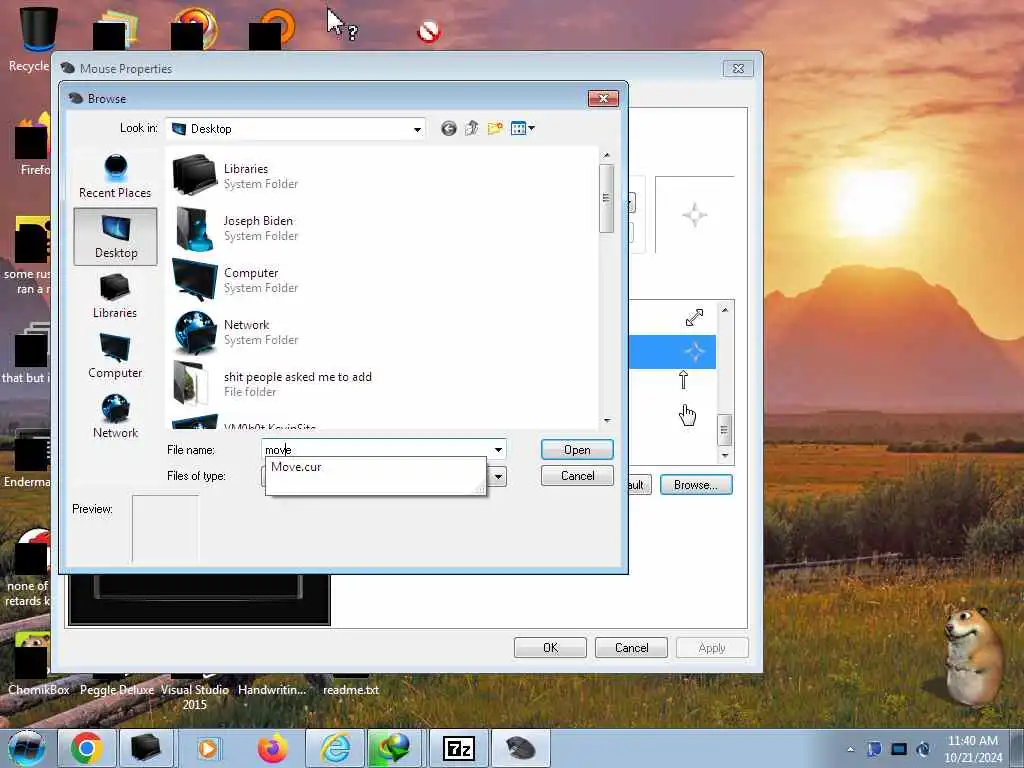Open 7-Zip from the taskbar
This screenshot has height=768, width=1024.
458,748
